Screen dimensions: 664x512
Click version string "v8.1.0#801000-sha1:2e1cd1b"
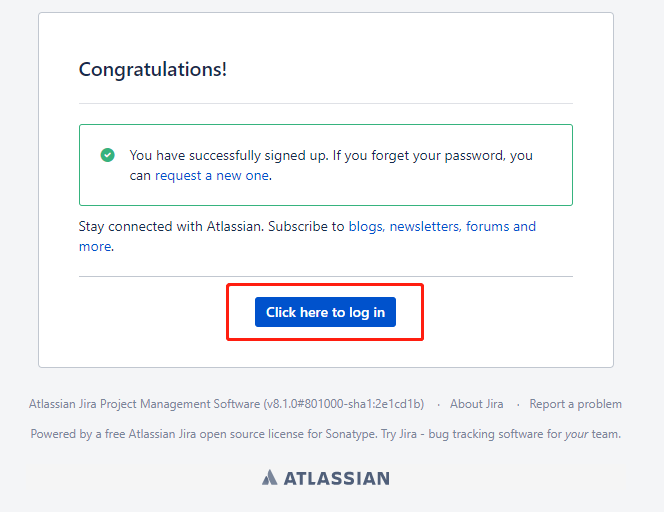click(x=344, y=404)
